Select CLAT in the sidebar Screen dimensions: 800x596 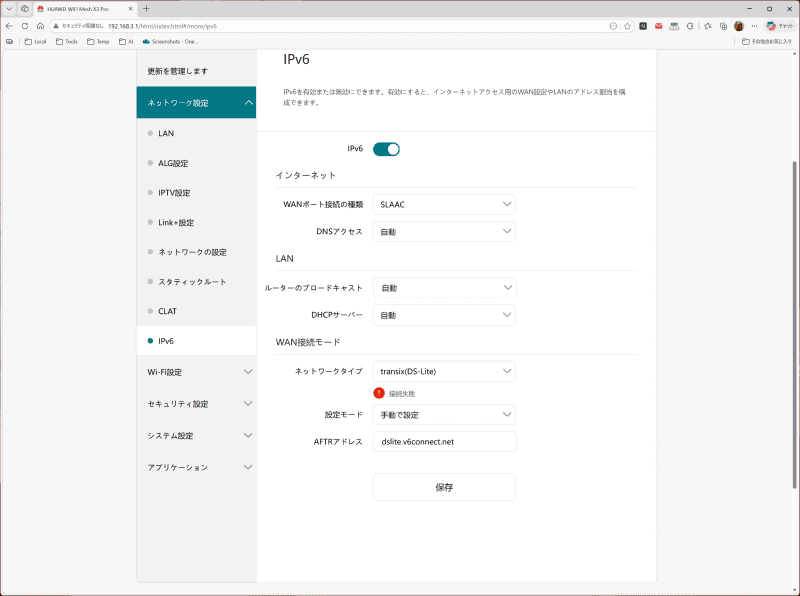[196, 311]
